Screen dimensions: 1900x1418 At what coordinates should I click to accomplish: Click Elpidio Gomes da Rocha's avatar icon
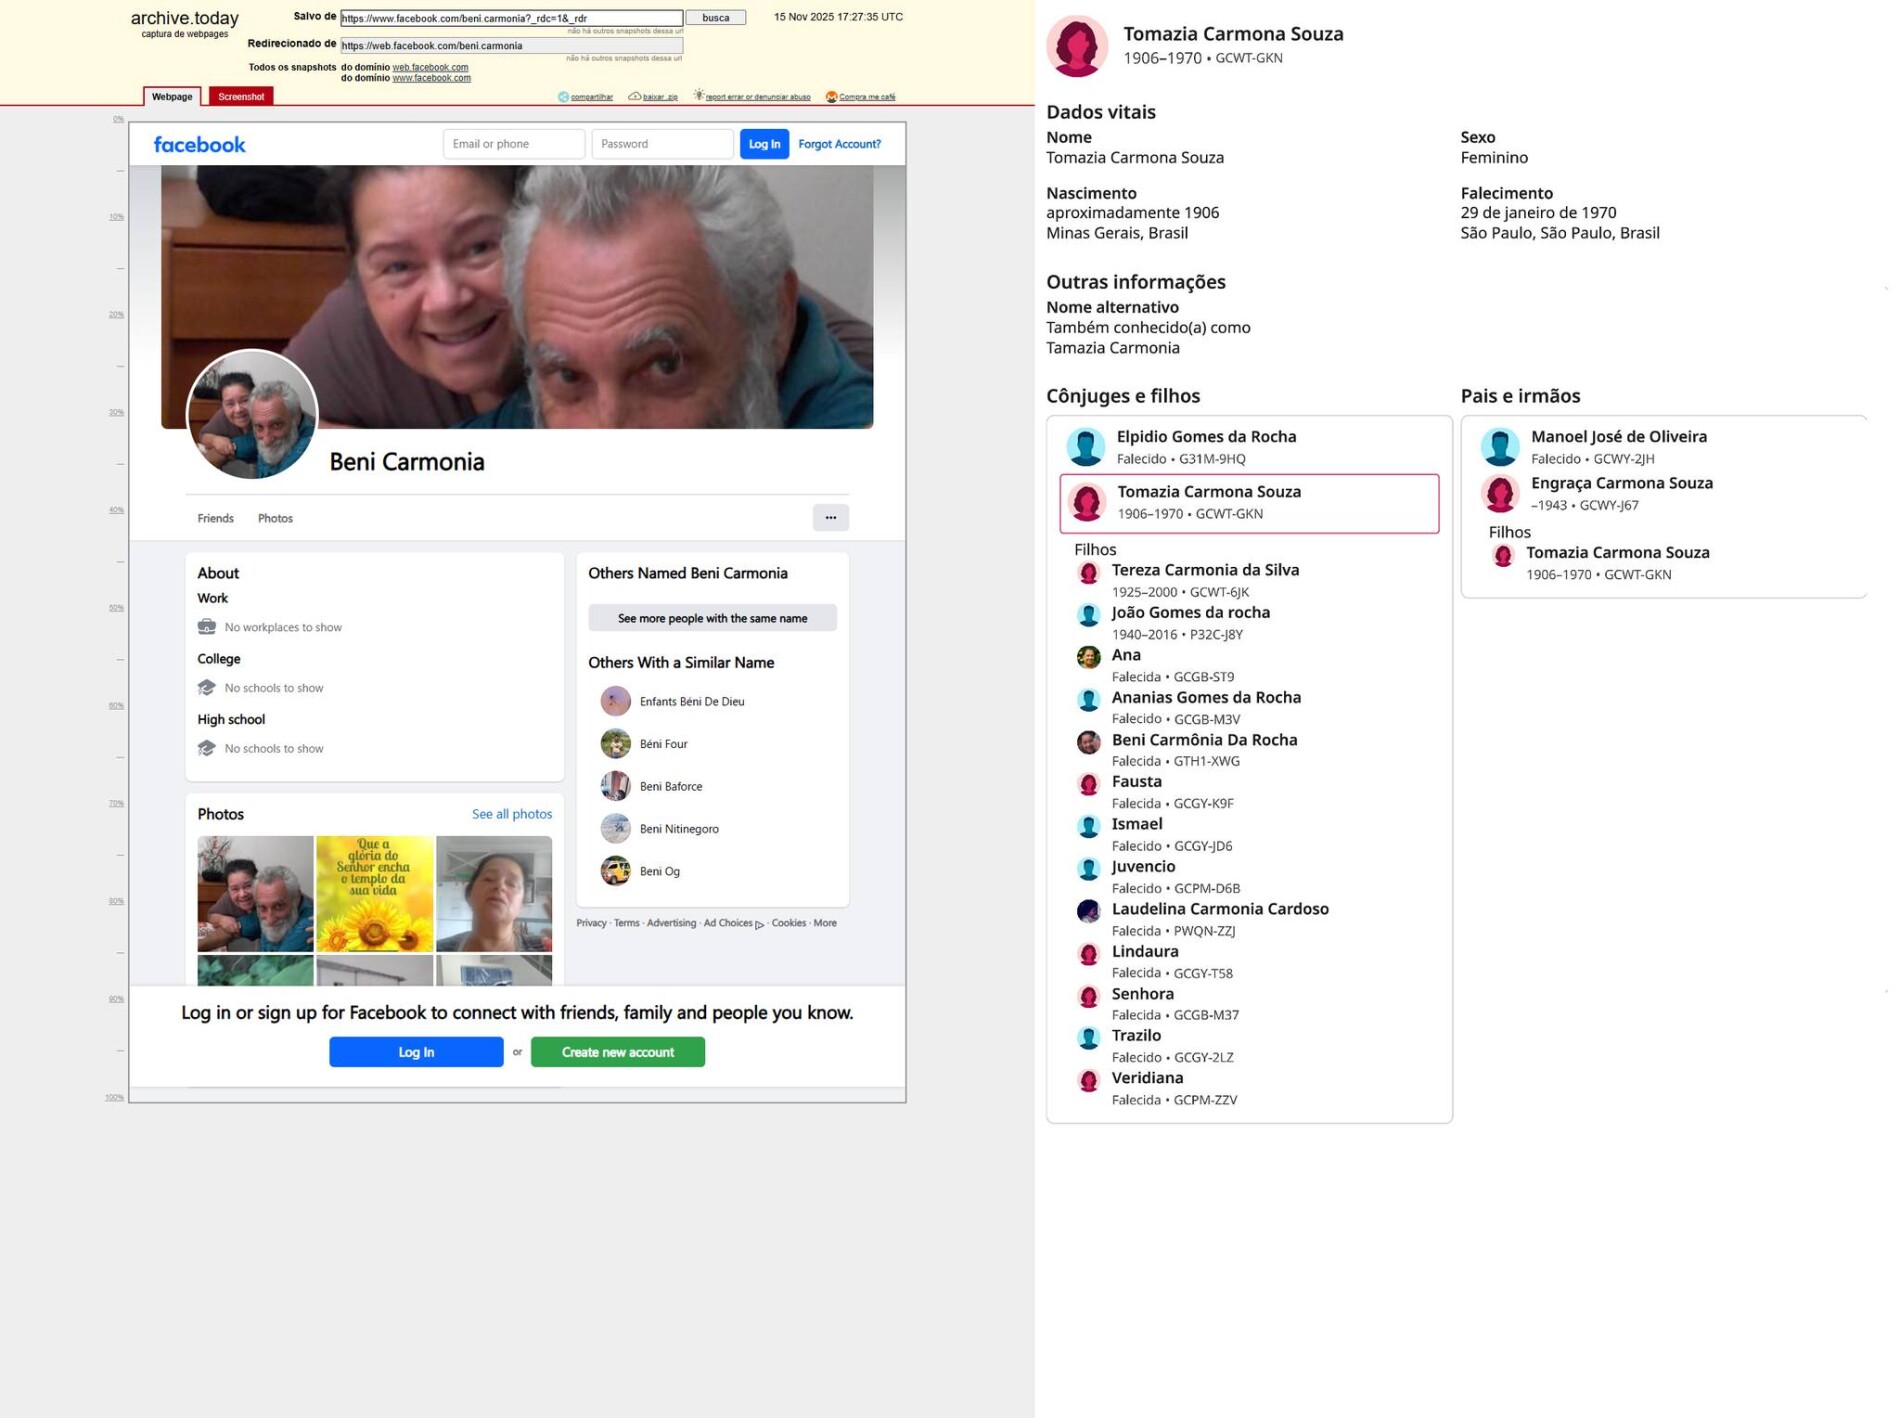pos(1085,447)
